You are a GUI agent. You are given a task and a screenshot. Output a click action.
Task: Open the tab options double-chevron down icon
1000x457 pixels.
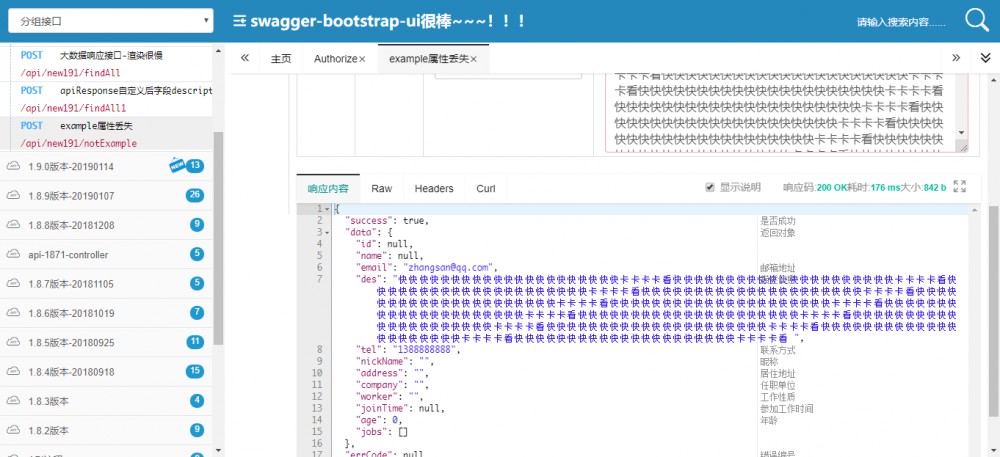tap(985, 58)
